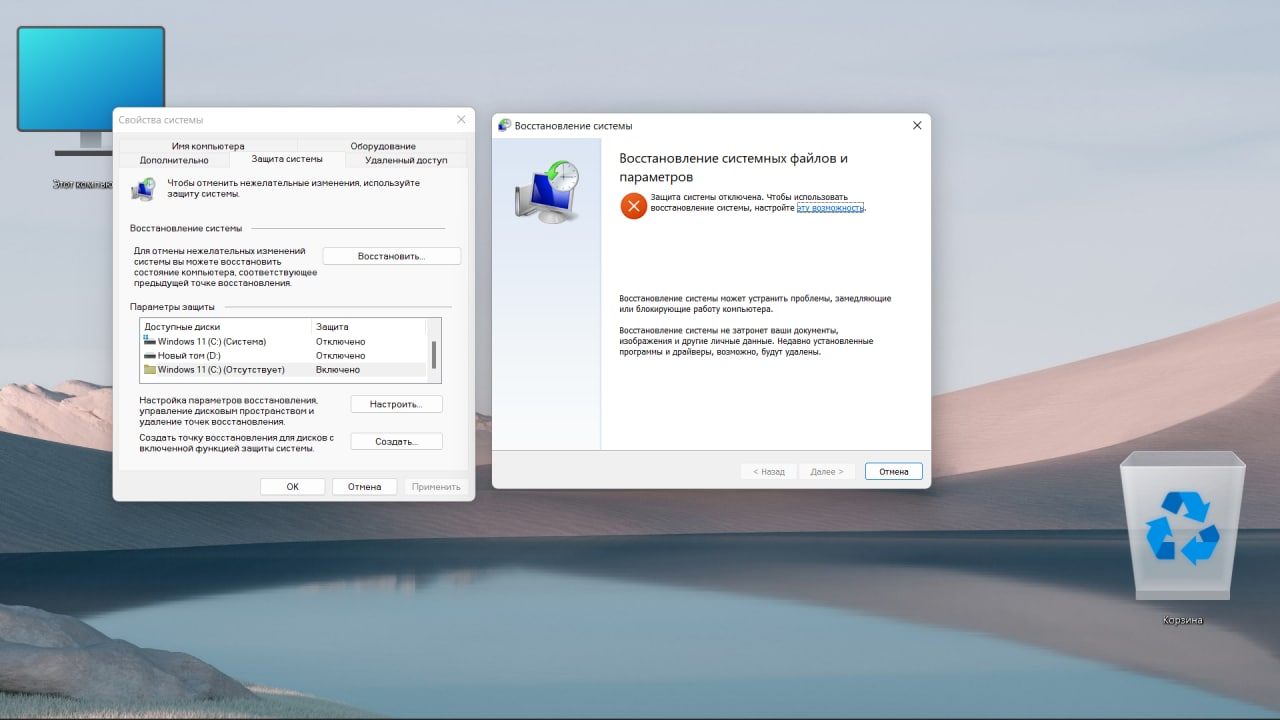Screen dimensions: 1280x720
Task: Select the Новый том (D:) row
Action: coord(283,355)
